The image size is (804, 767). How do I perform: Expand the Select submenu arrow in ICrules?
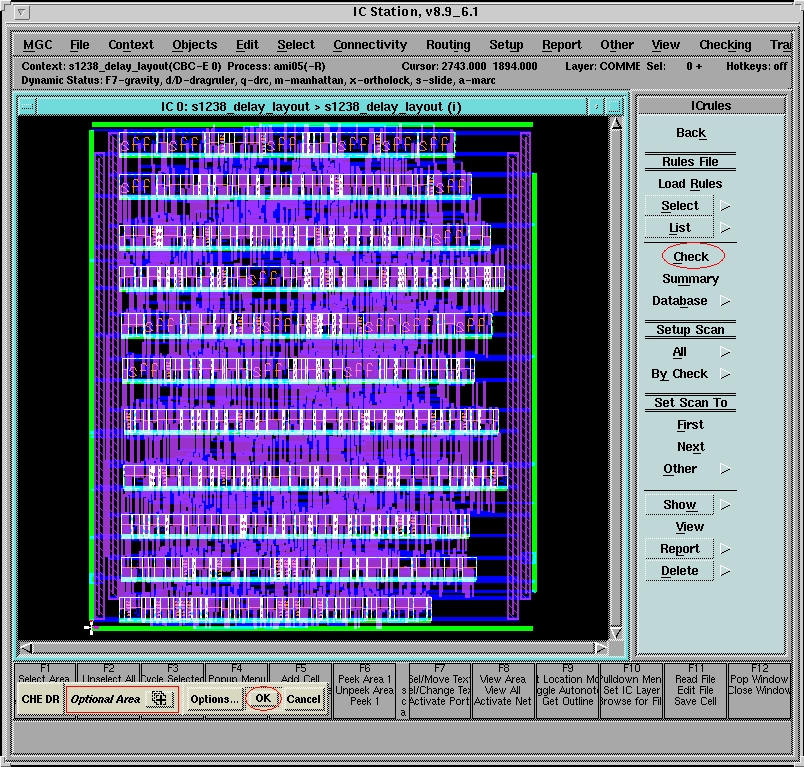(726, 206)
